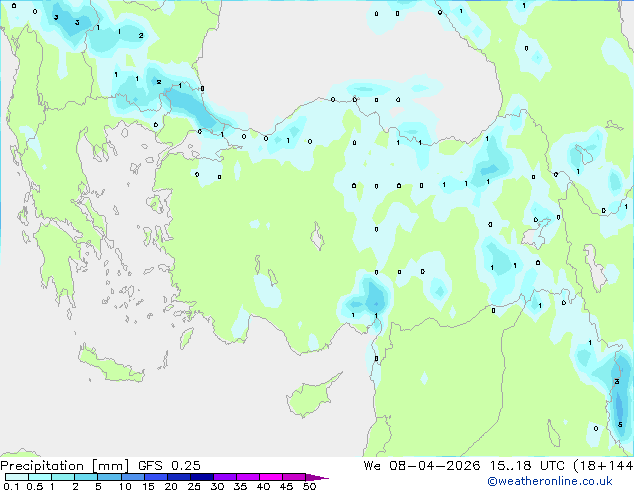
Task: Select the 15–20 mm legend swatch
Action: point(156,477)
